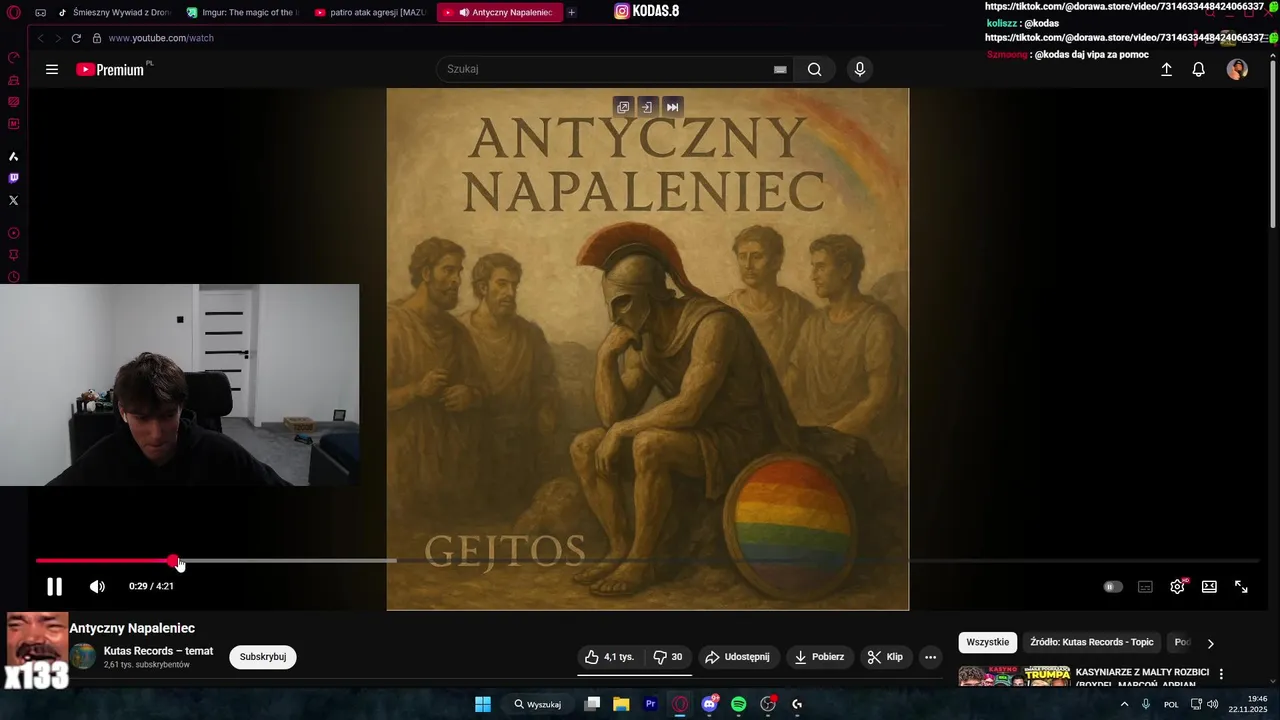
Task: Open a new browser tab with plus
Action: 571,12
